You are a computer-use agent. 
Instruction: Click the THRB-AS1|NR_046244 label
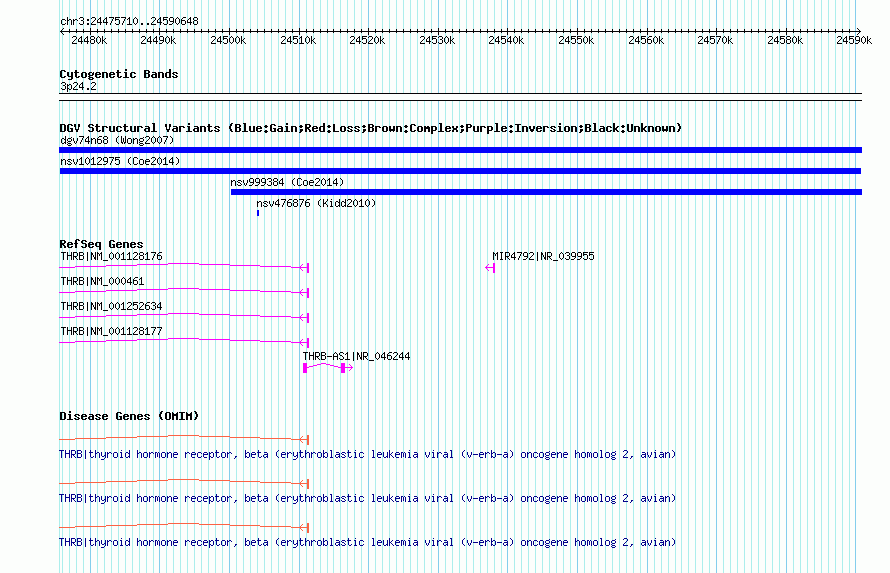356,356
